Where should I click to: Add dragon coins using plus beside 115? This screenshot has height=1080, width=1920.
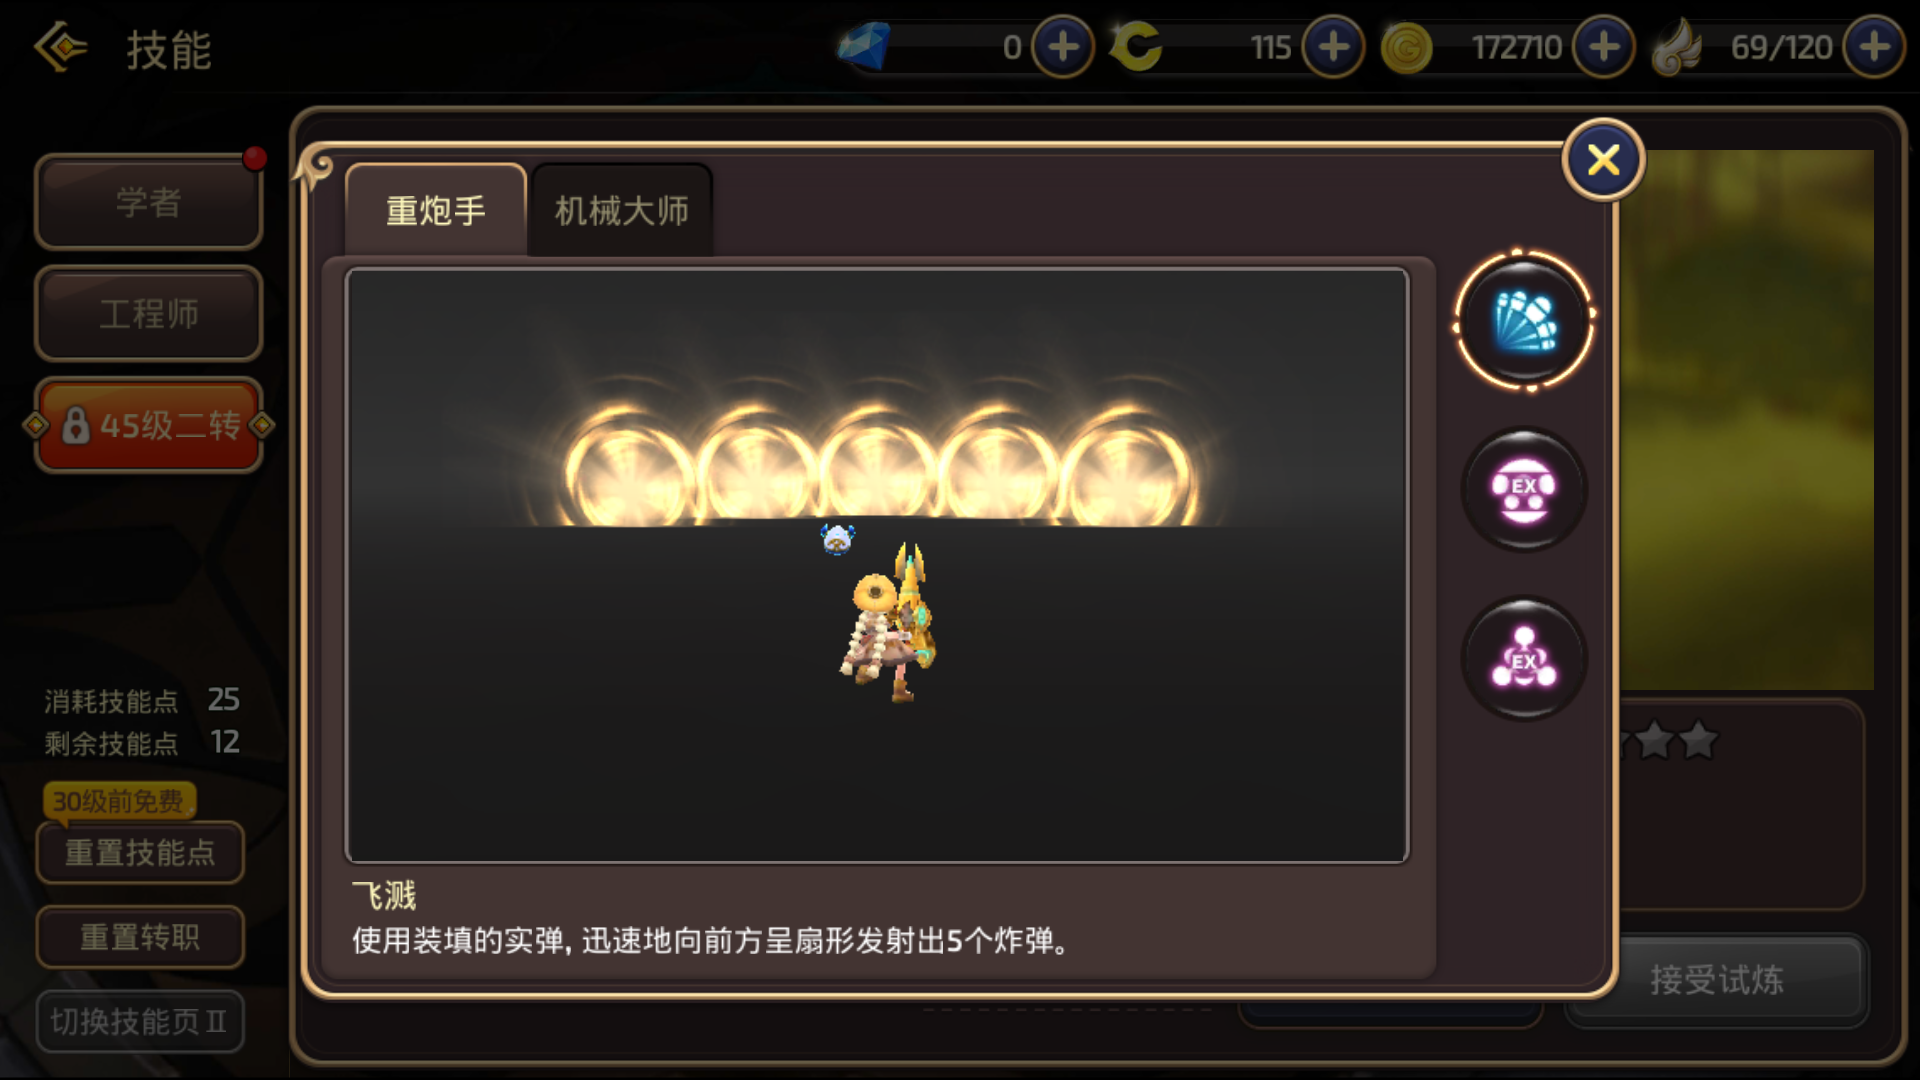1333,47
